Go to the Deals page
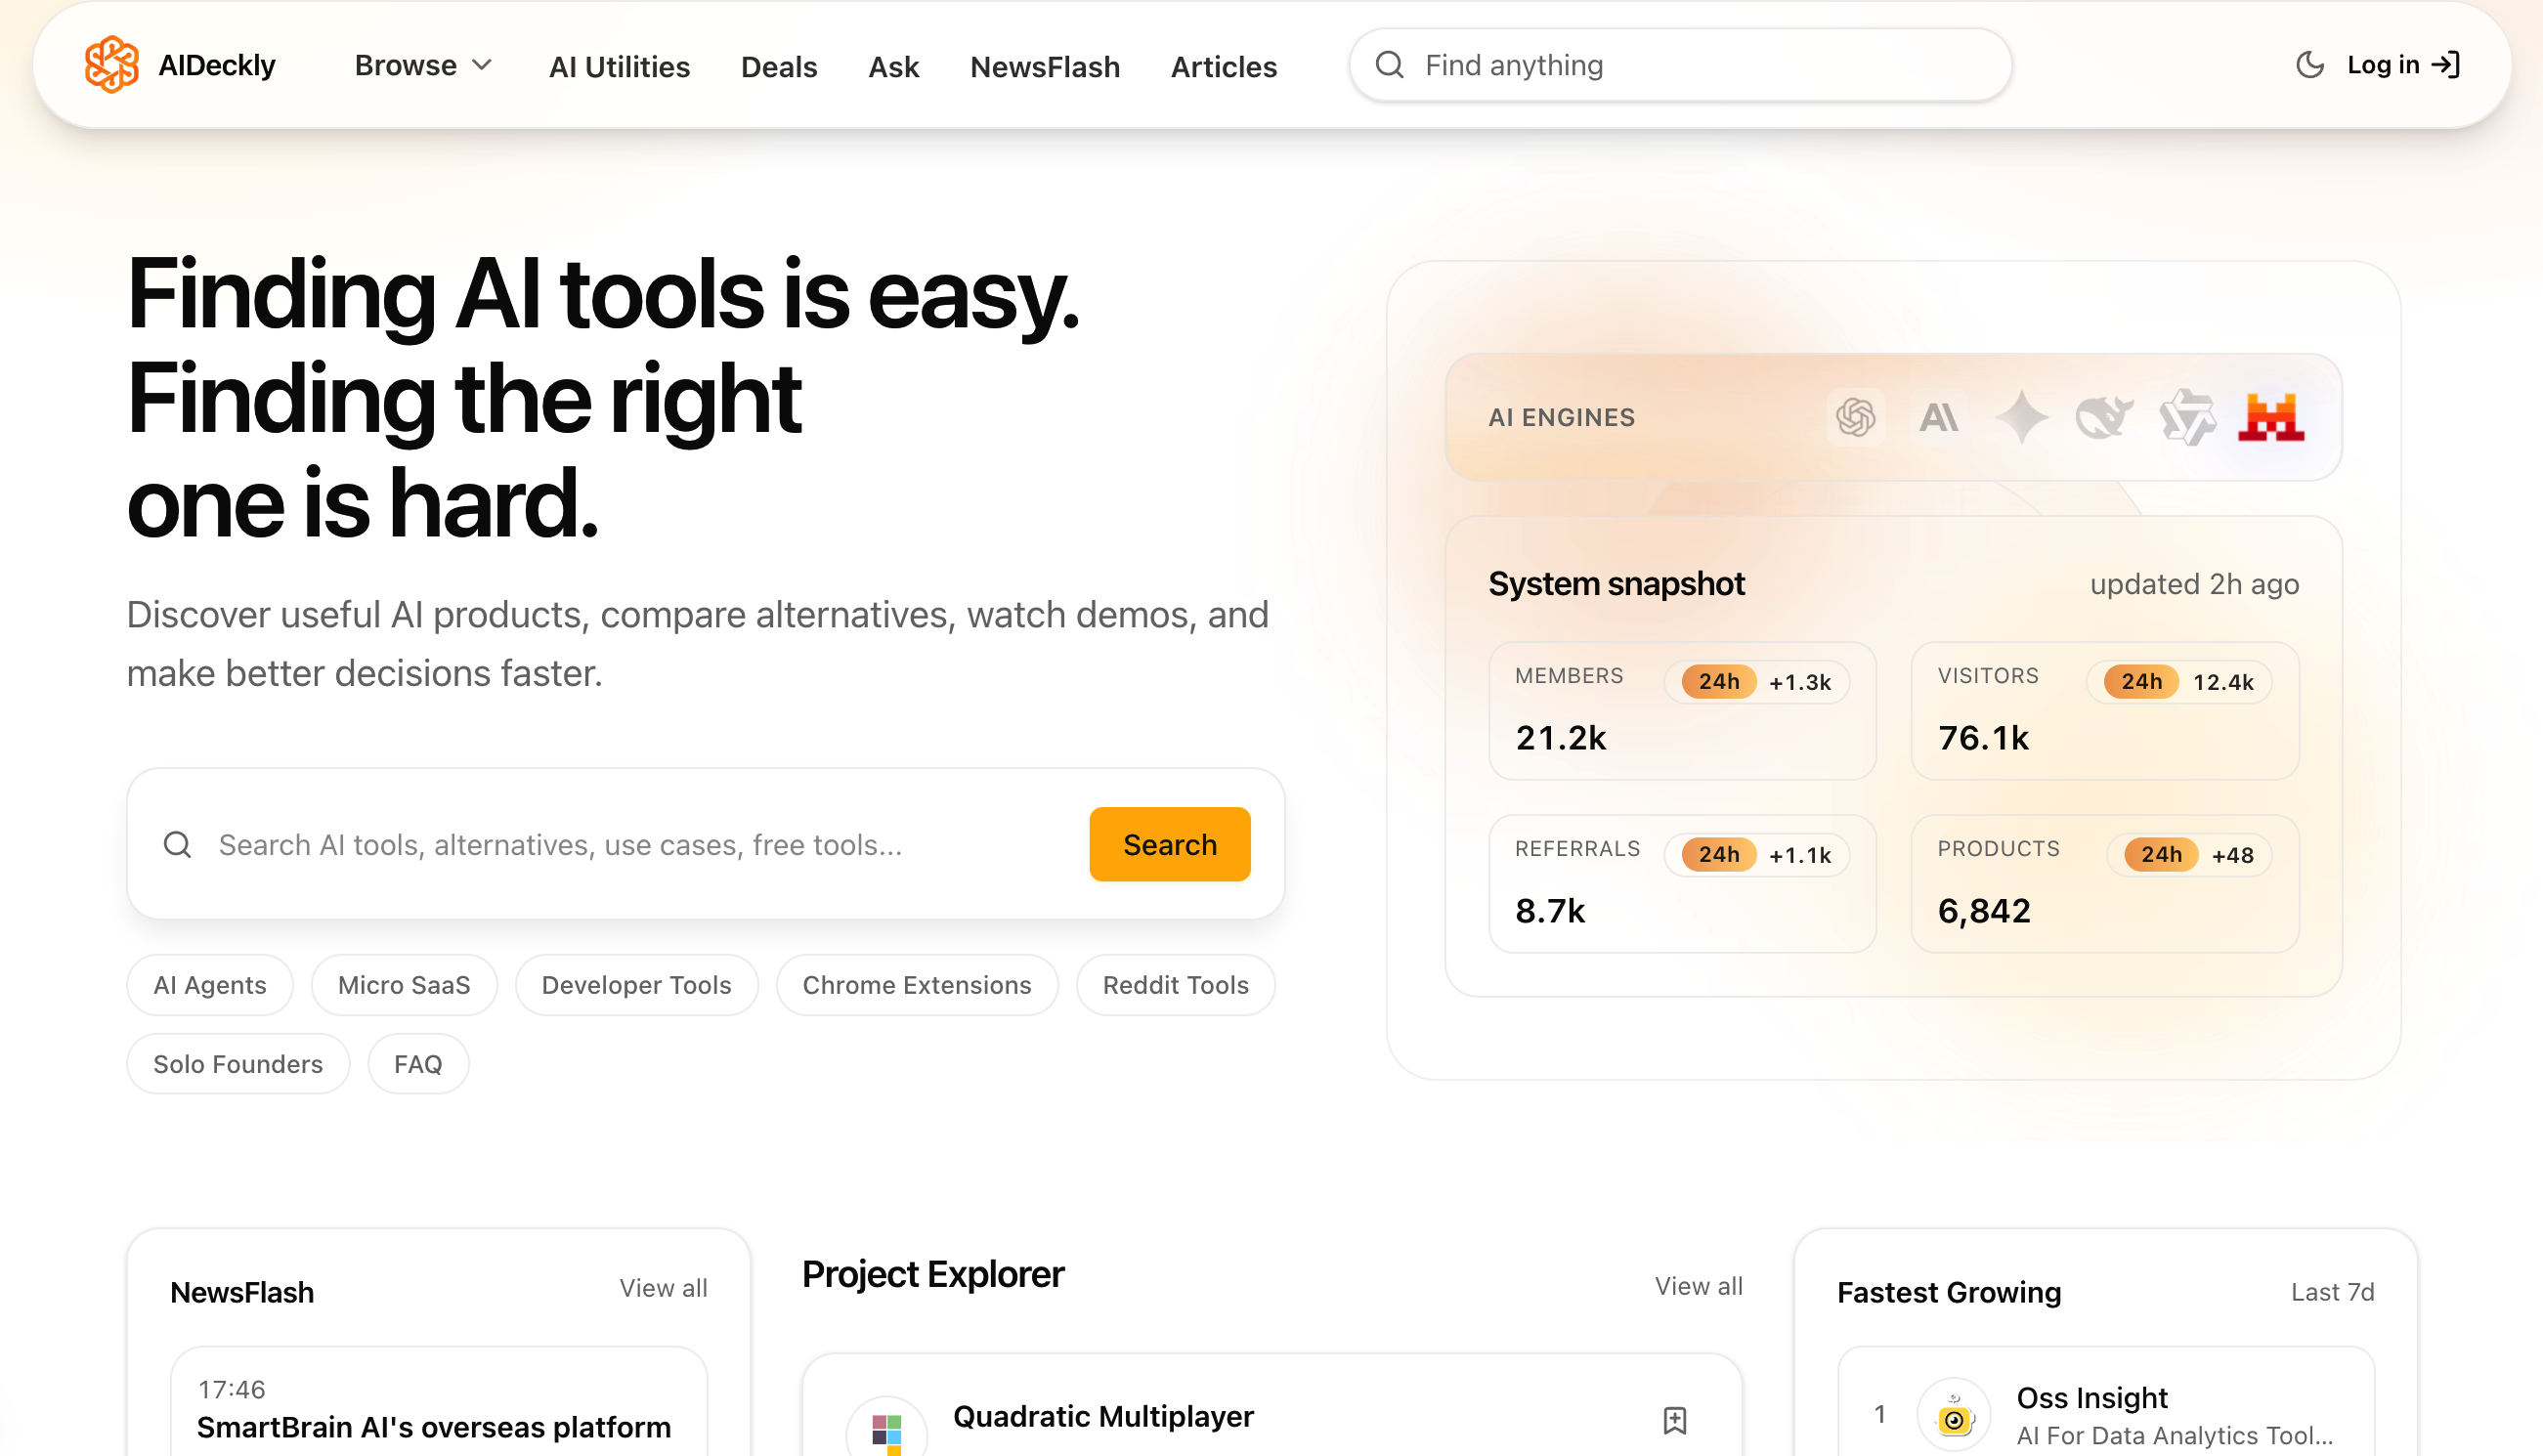This screenshot has width=2543, height=1456. pos(779,67)
